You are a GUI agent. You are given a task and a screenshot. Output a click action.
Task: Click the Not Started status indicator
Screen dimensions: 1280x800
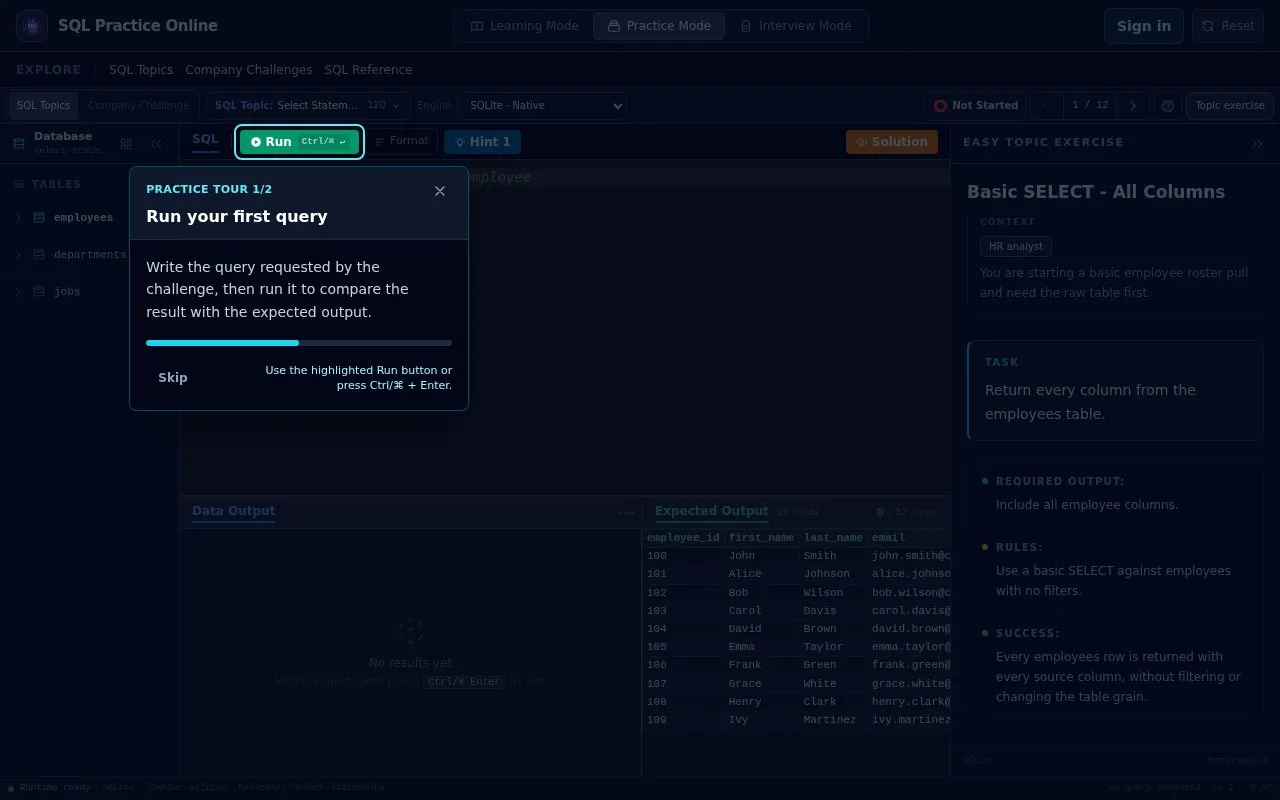click(x=976, y=106)
